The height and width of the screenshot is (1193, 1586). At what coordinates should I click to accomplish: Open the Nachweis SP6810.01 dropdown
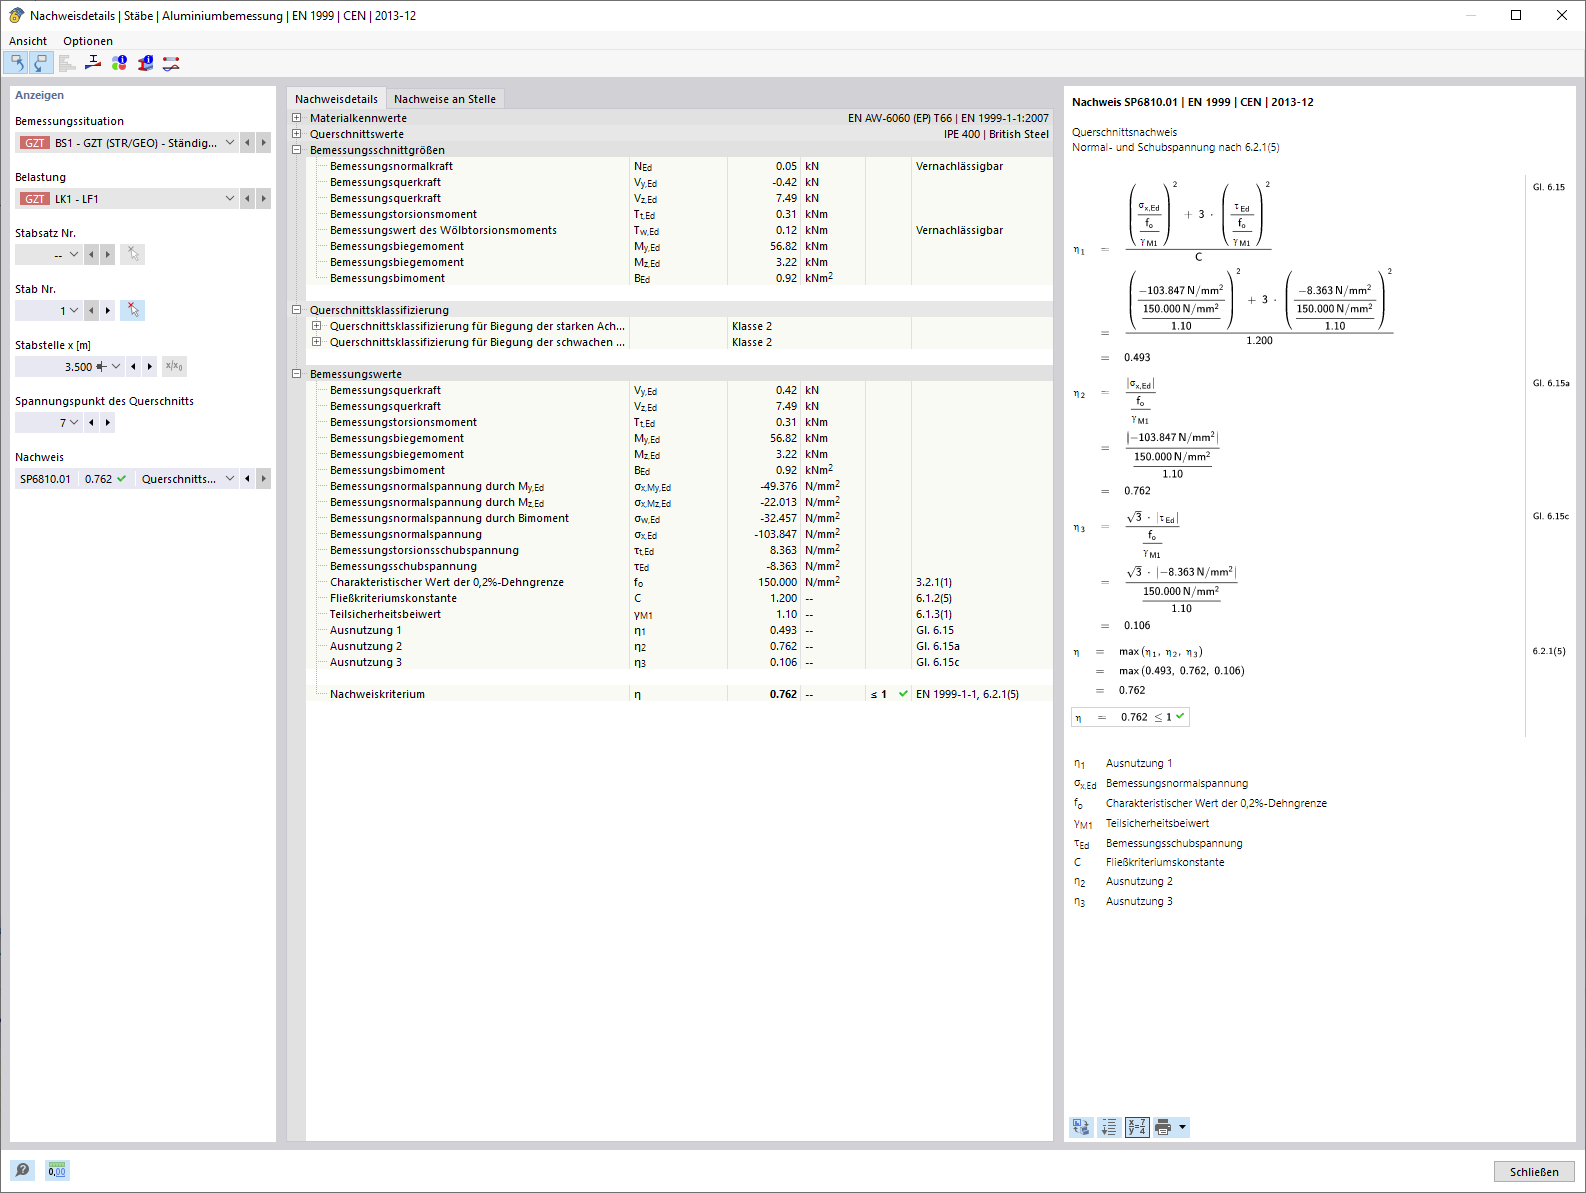tap(230, 479)
